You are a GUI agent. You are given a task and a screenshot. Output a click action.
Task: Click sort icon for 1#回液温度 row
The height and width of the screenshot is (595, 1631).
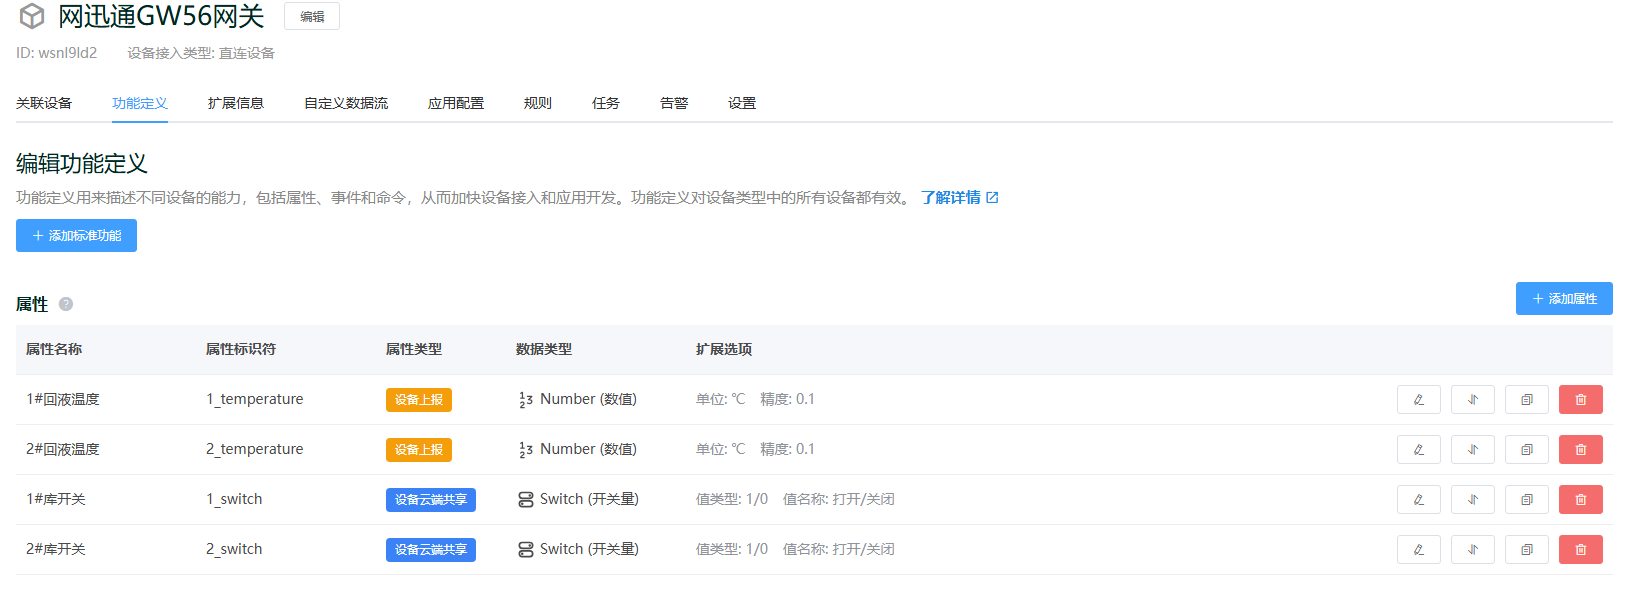coord(1472,399)
